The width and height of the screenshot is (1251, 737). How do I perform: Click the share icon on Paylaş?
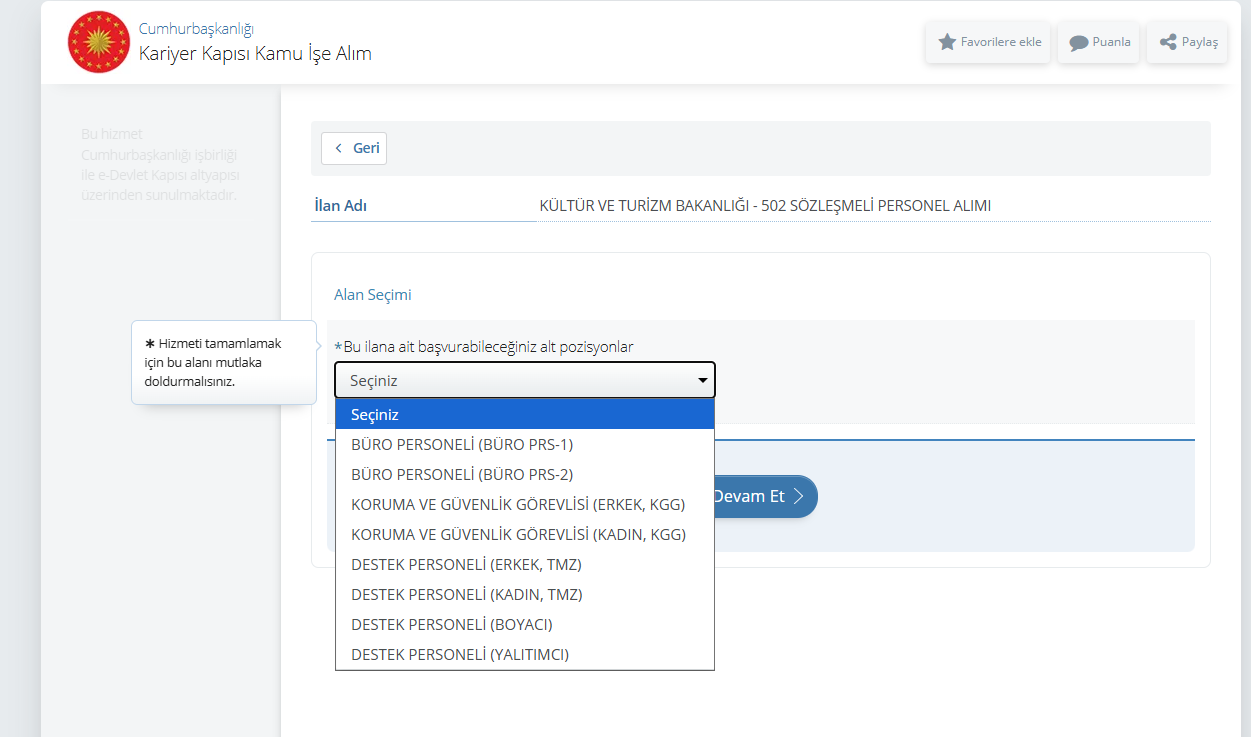pyautogui.click(x=1167, y=42)
